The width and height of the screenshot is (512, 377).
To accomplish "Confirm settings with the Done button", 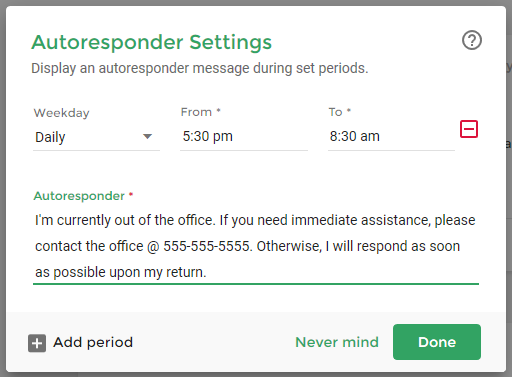I will (x=437, y=342).
